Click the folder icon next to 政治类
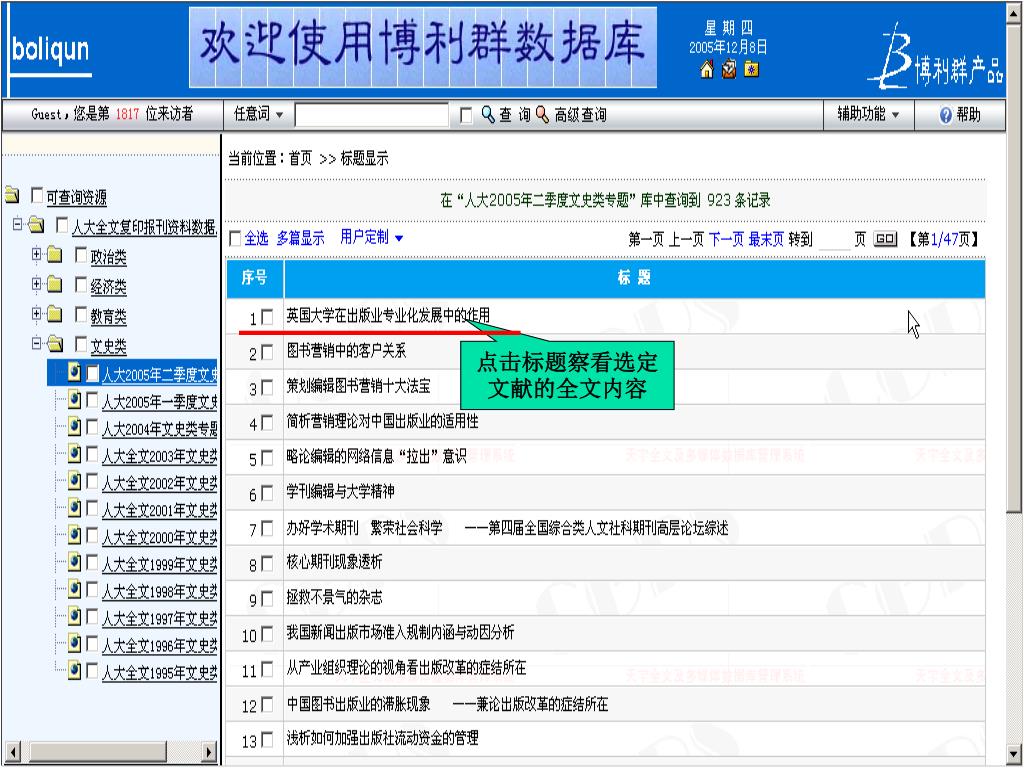The height and width of the screenshot is (768, 1024). pyautogui.click(x=54, y=254)
